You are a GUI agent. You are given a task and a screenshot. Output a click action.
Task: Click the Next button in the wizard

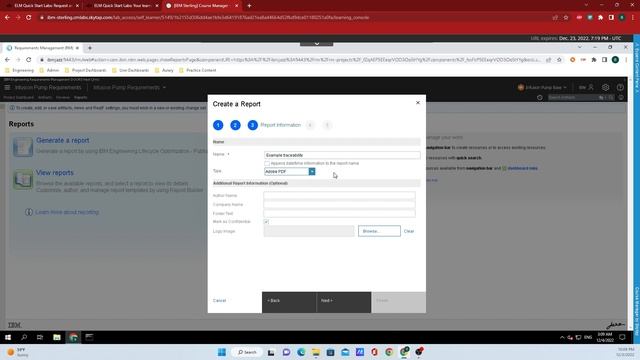click(344, 302)
